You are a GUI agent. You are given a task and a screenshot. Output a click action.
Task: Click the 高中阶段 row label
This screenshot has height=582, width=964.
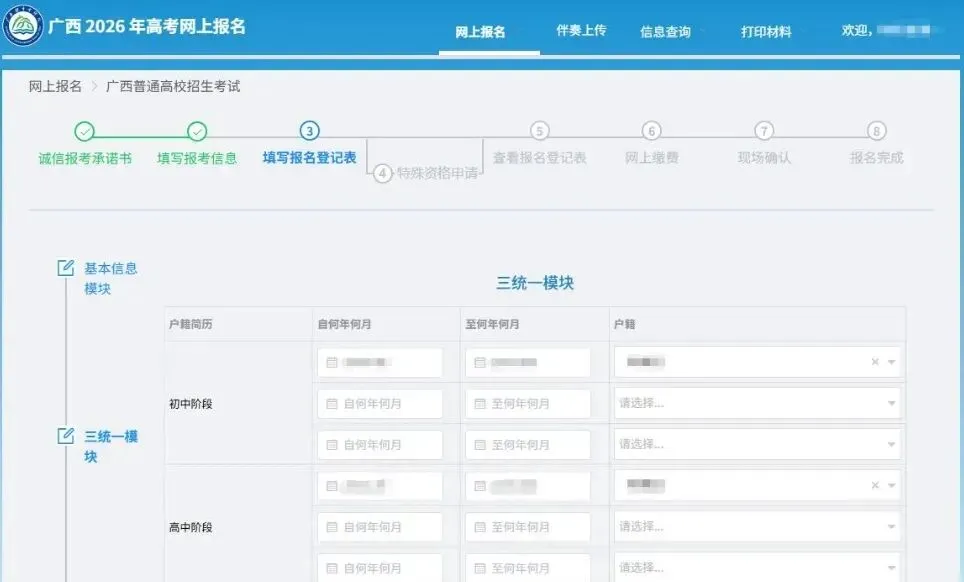click(191, 527)
